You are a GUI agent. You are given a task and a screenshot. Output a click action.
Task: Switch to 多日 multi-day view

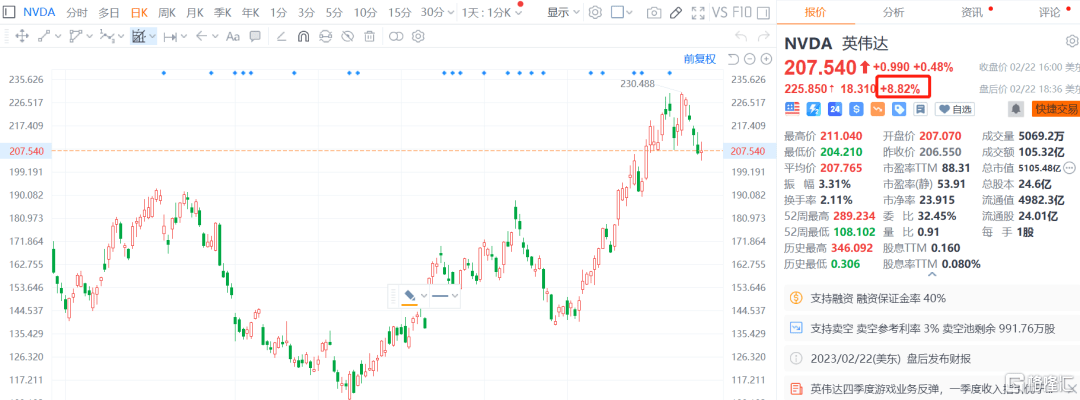tap(108, 12)
